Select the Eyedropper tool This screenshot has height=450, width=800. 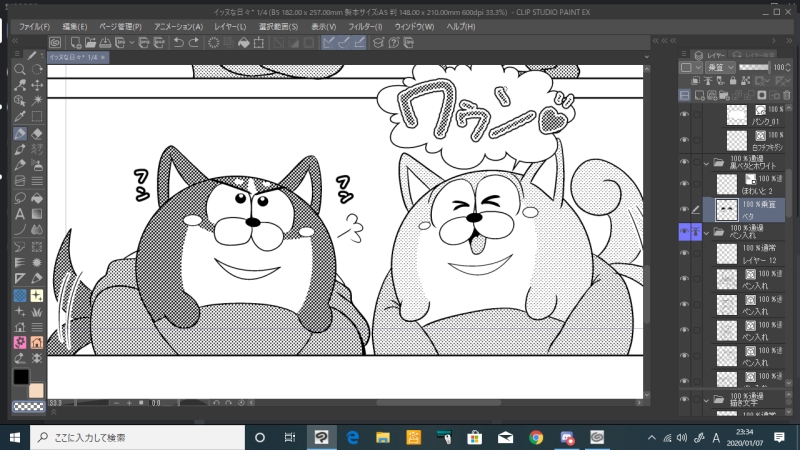tap(20, 116)
